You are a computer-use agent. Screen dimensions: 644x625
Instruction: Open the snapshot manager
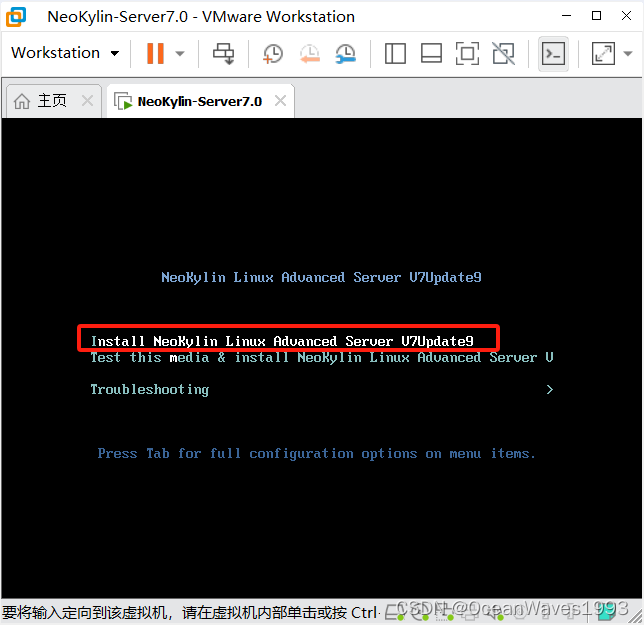pyautogui.click(x=346, y=54)
